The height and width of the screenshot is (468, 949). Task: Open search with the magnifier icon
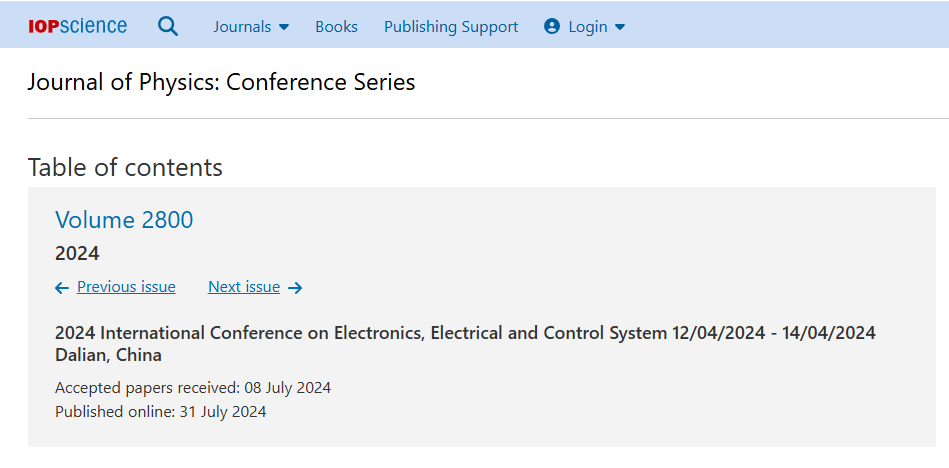(x=168, y=27)
